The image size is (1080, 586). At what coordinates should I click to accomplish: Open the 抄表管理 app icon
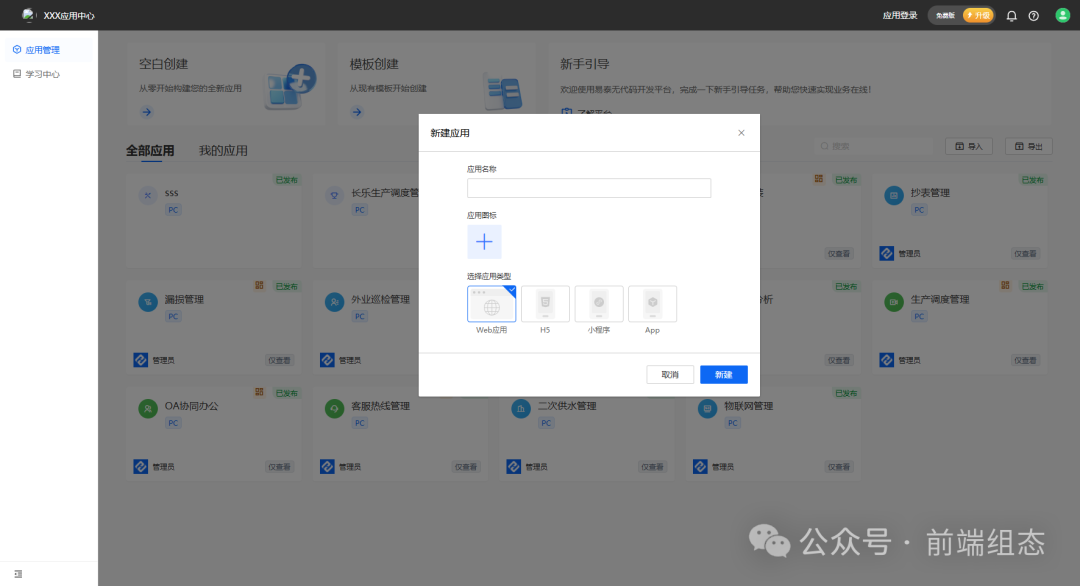tap(893, 196)
